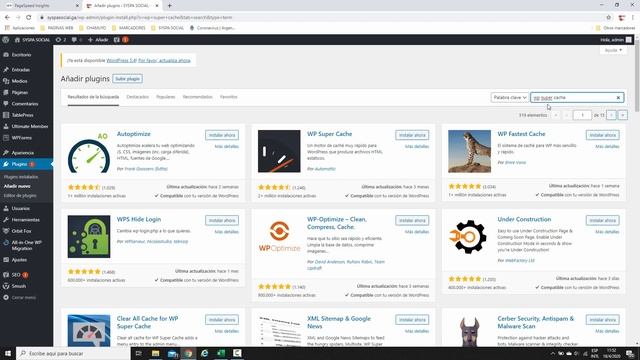Click the WP Super Cache plugin thumbnail
This screenshot has width=640, height=360.
pyautogui.click(x=279, y=151)
